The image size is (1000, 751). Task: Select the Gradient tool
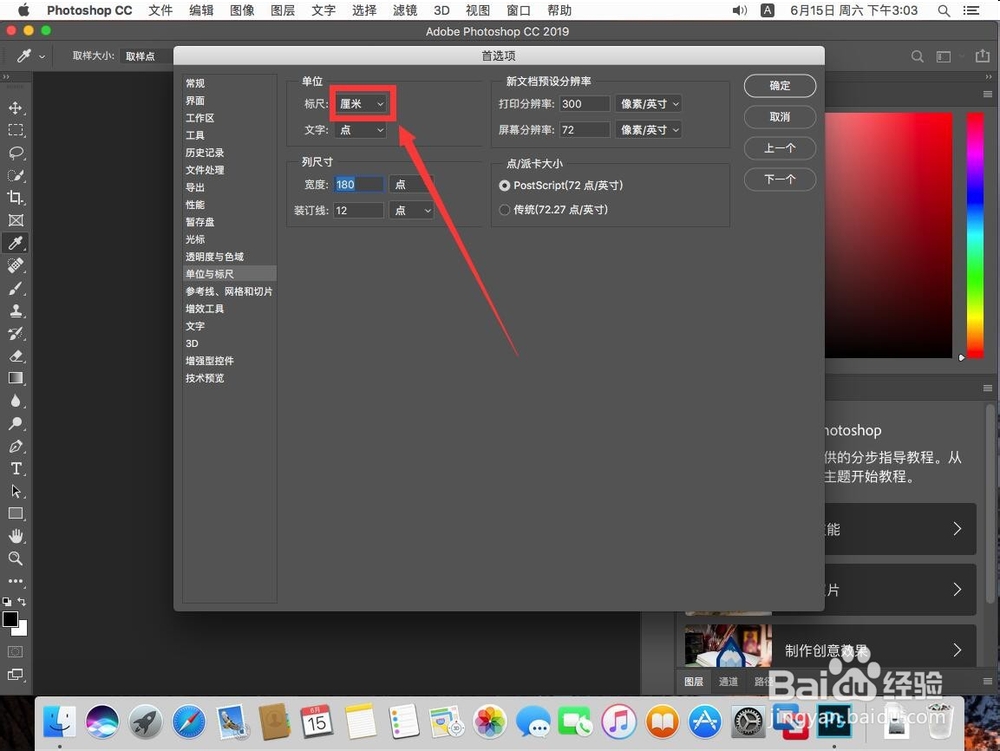(x=15, y=378)
